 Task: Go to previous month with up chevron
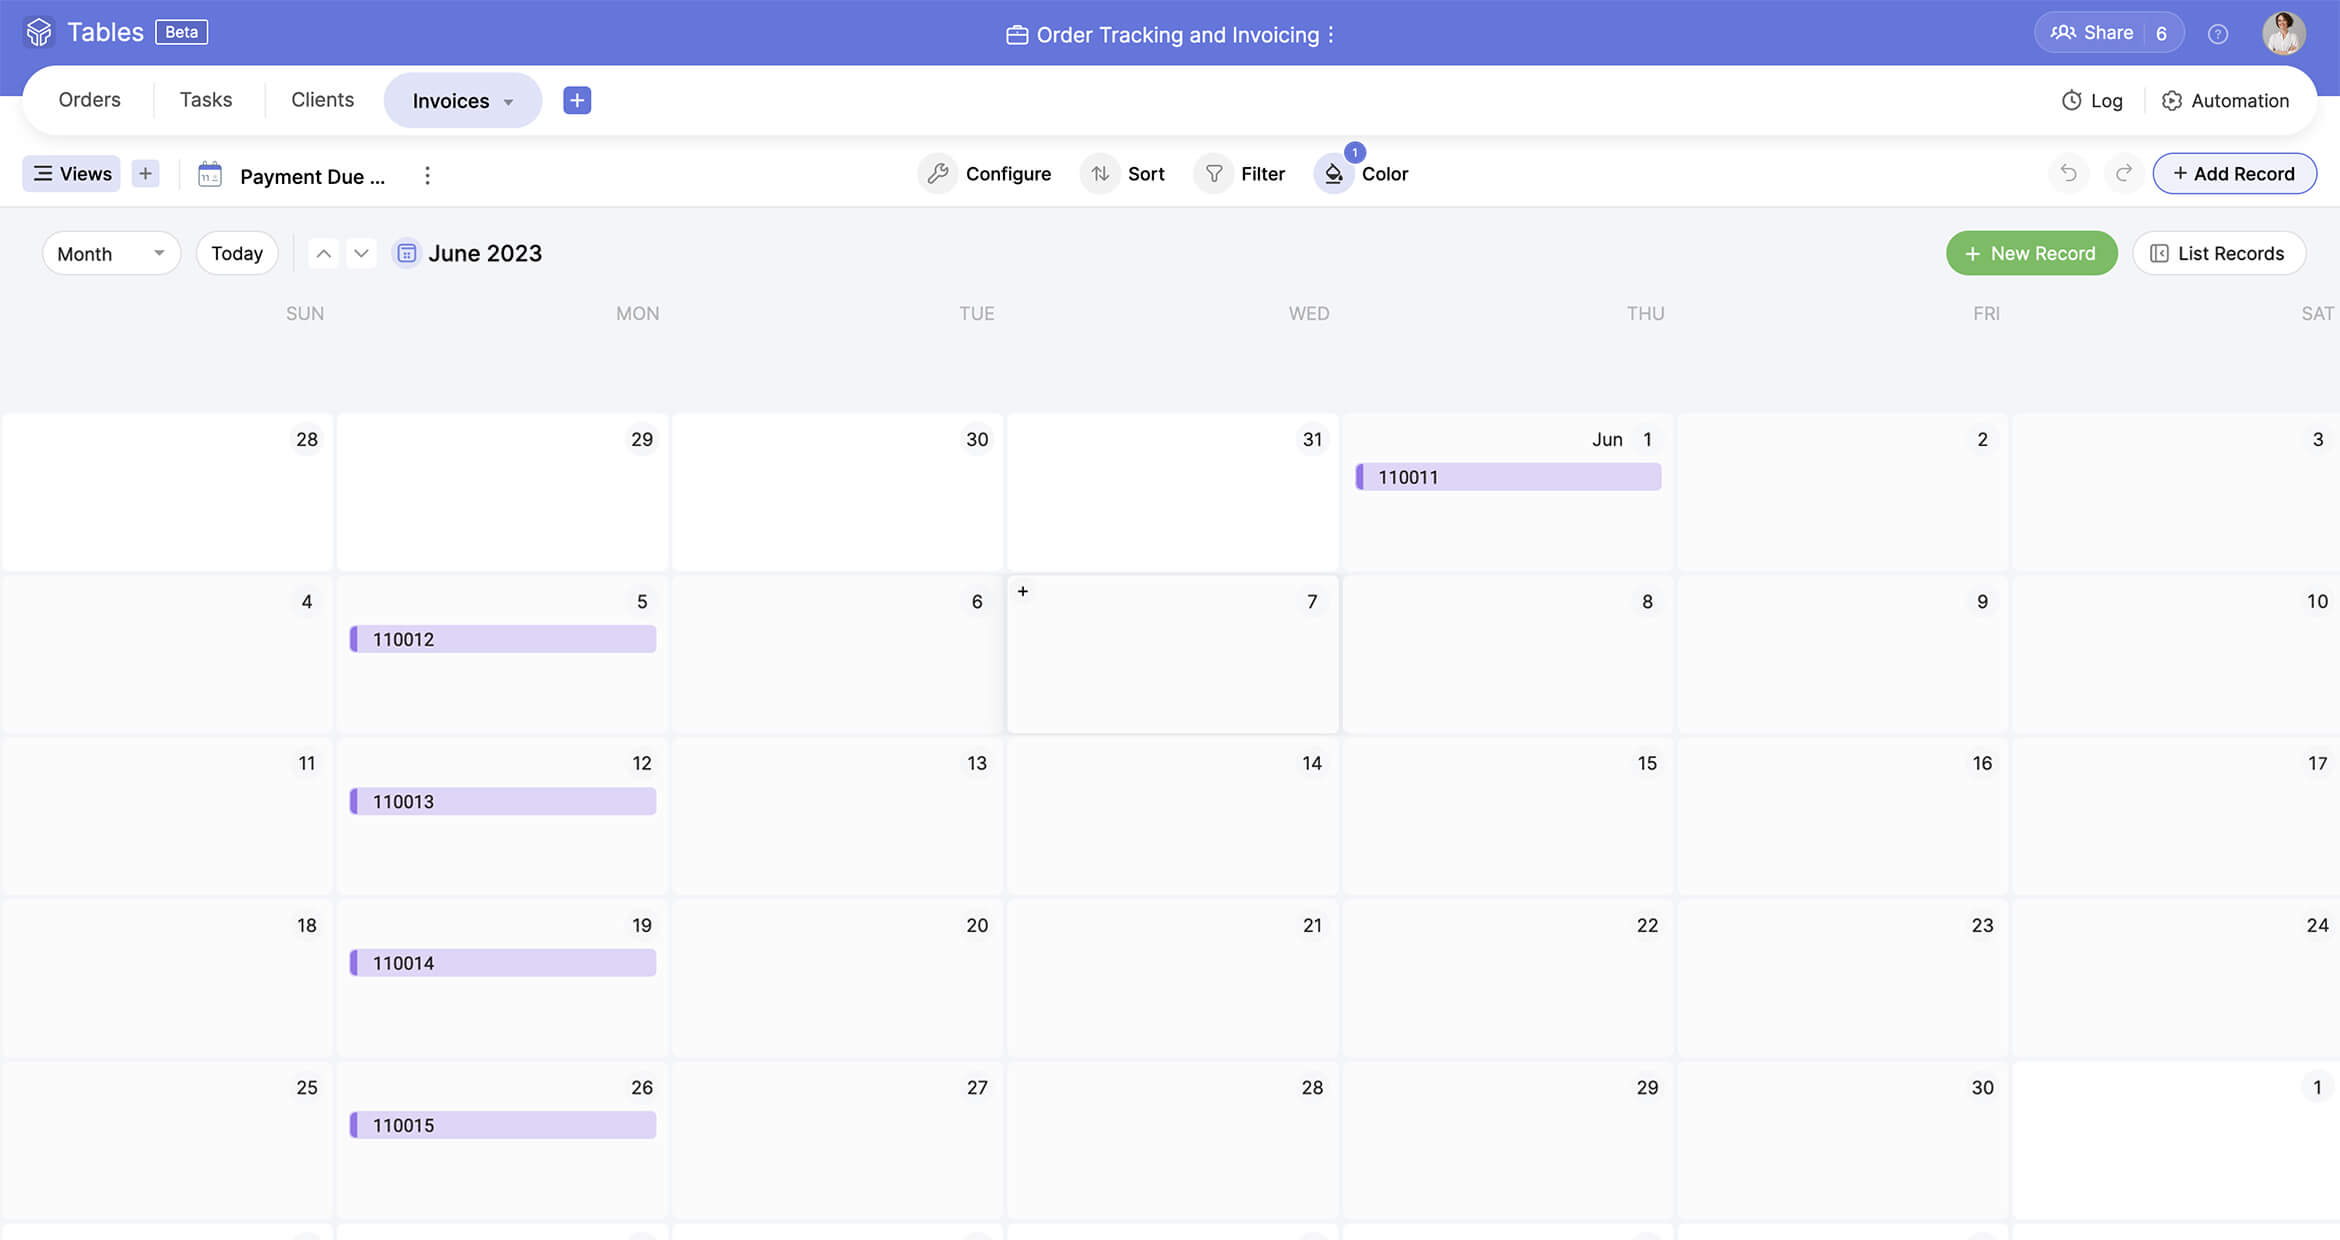coord(323,254)
